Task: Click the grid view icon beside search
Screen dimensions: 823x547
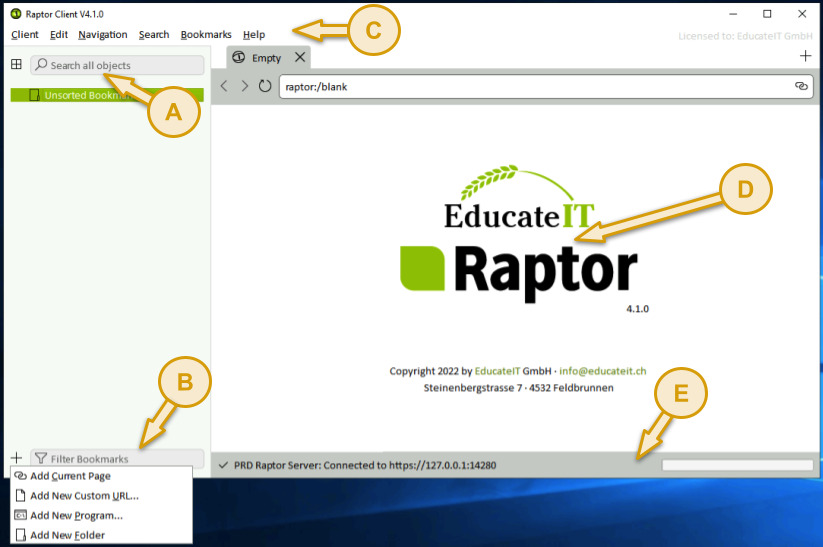Action: (x=16, y=65)
